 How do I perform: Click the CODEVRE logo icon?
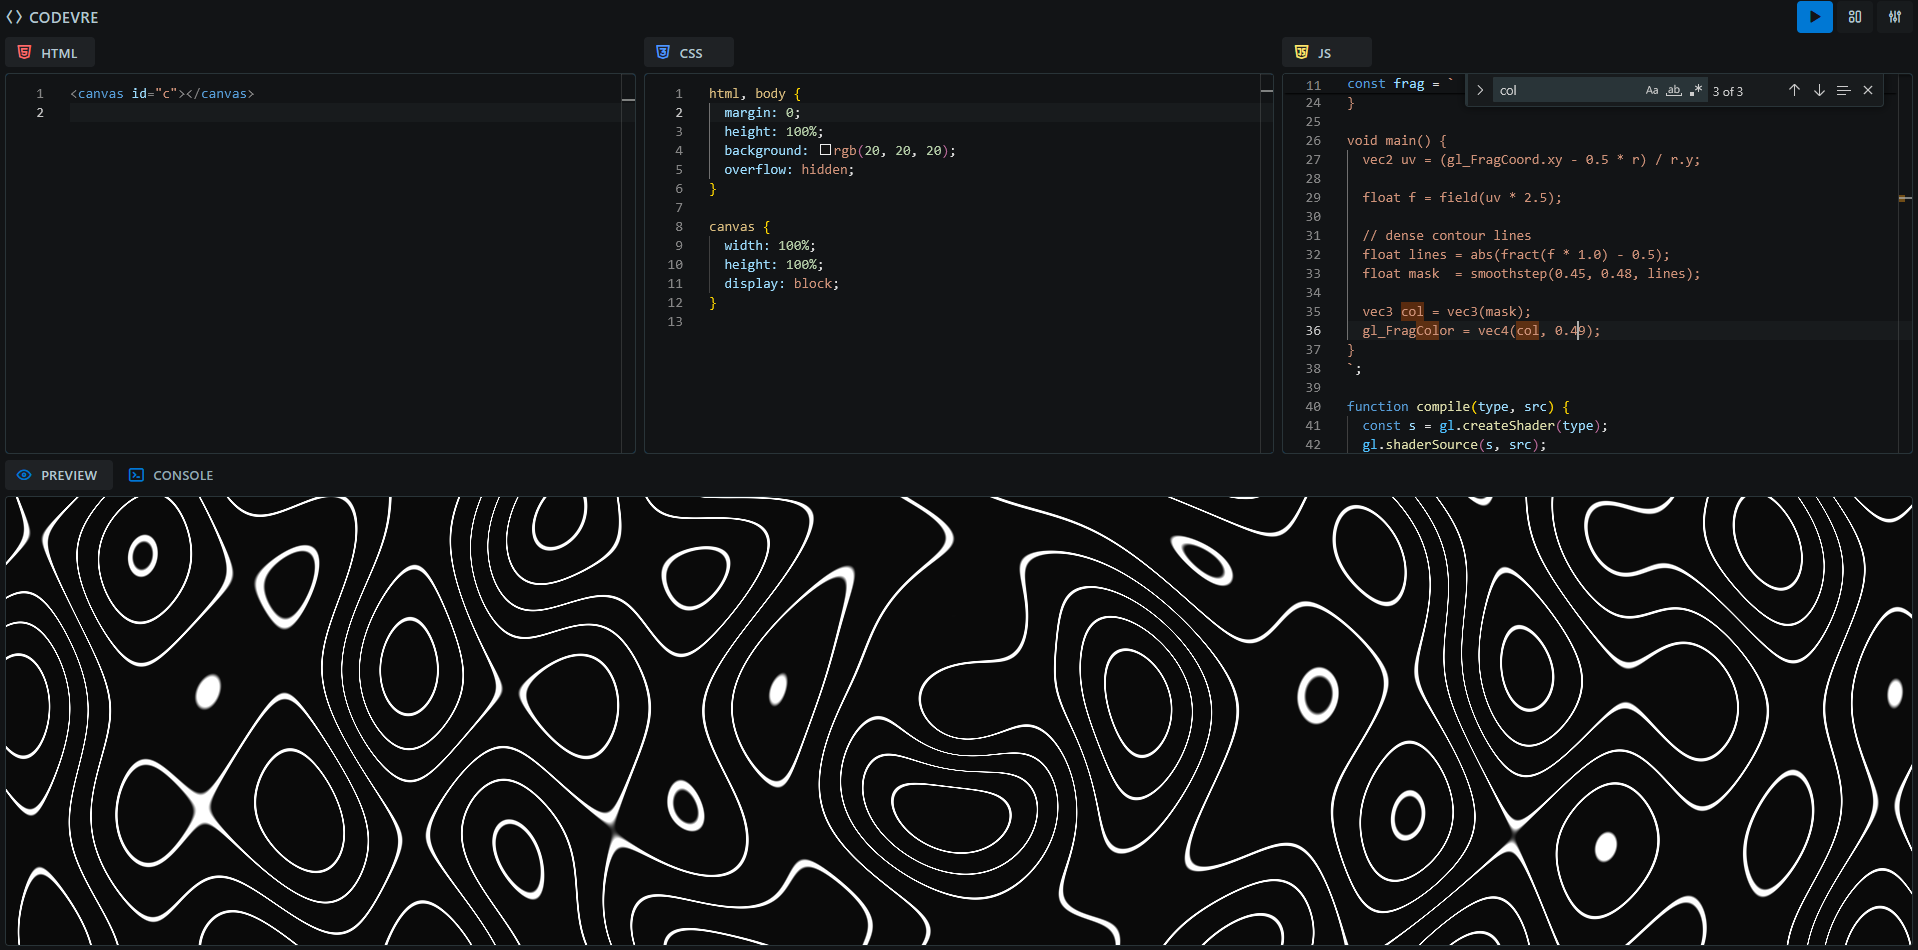pyautogui.click(x=14, y=16)
